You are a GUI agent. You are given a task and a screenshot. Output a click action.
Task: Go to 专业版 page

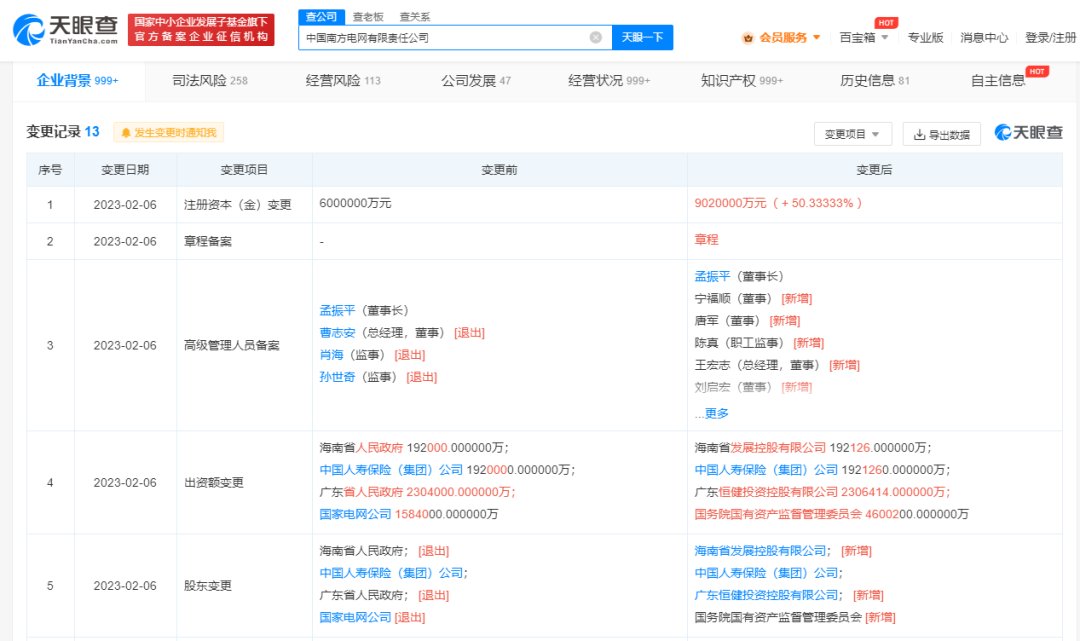tap(925, 37)
